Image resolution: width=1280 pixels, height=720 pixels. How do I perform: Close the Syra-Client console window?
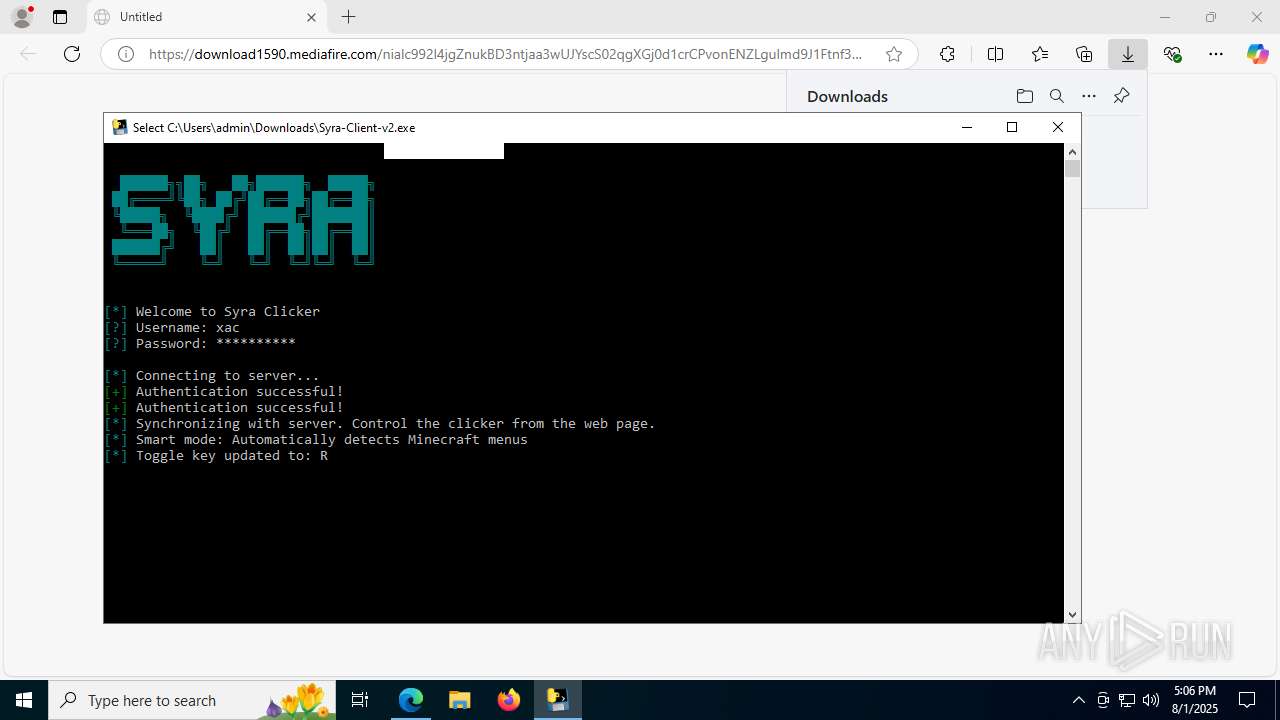[x=1058, y=127]
